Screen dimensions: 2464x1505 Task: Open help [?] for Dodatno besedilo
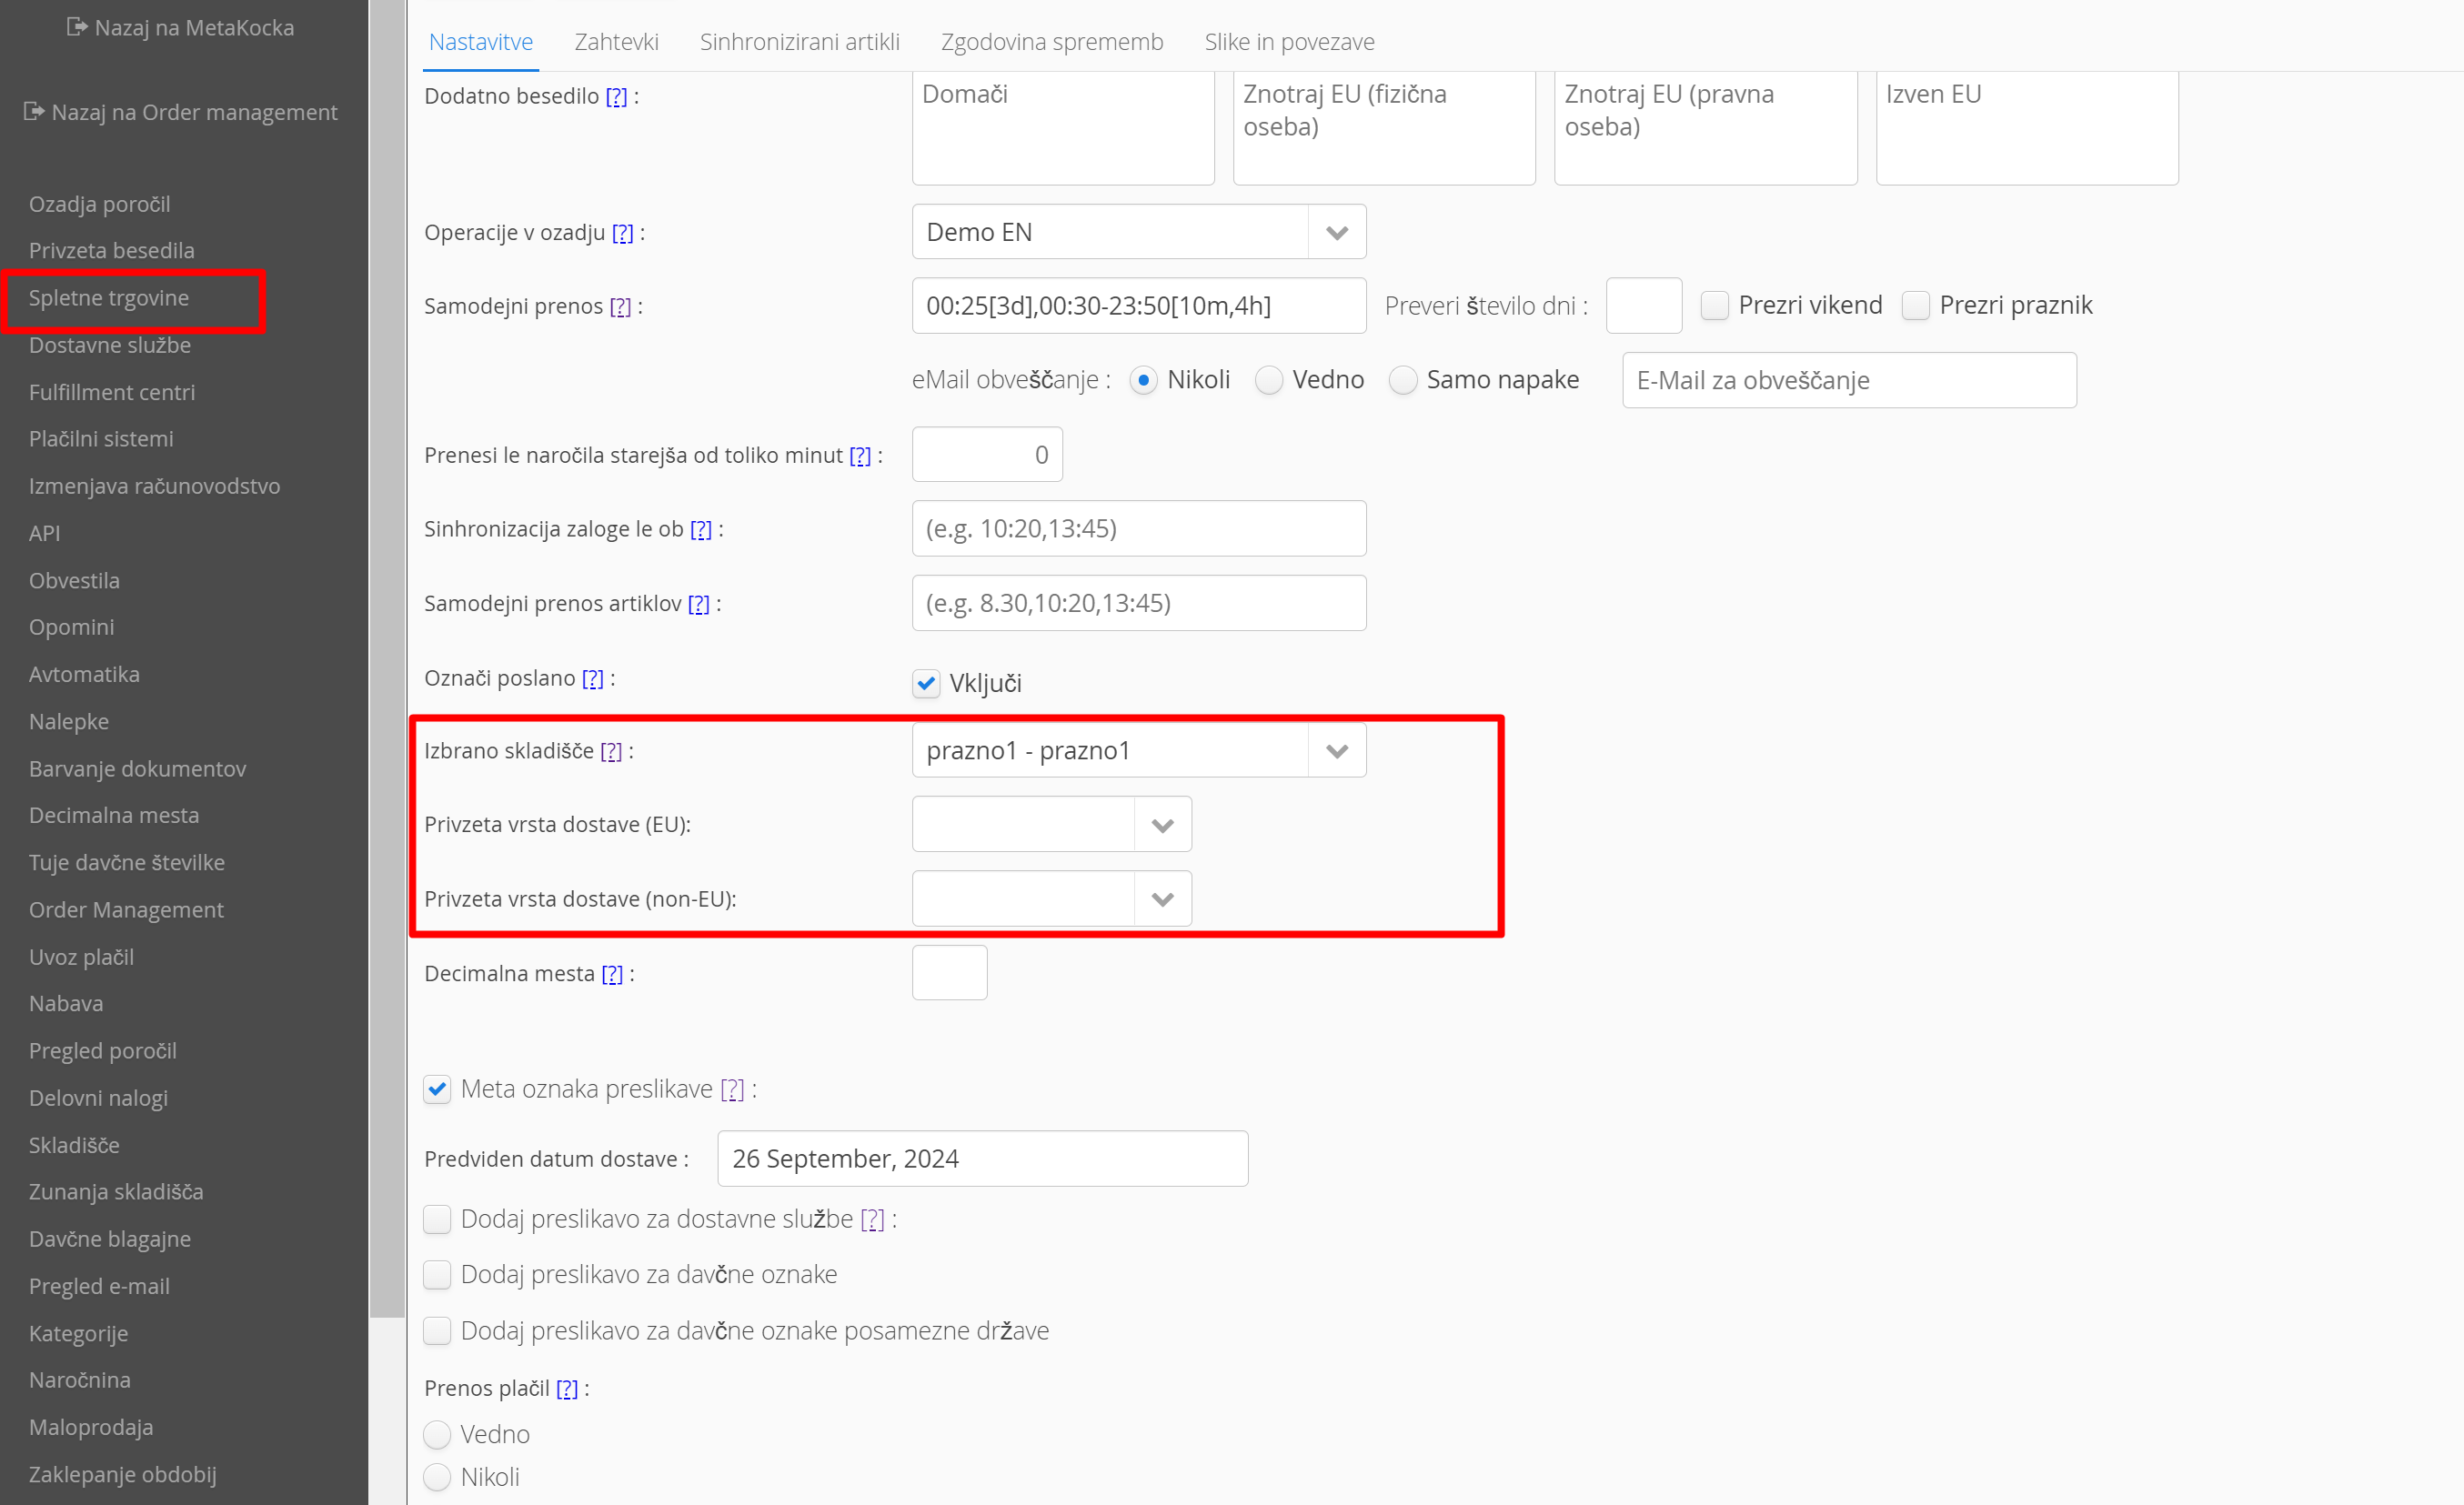point(616,97)
